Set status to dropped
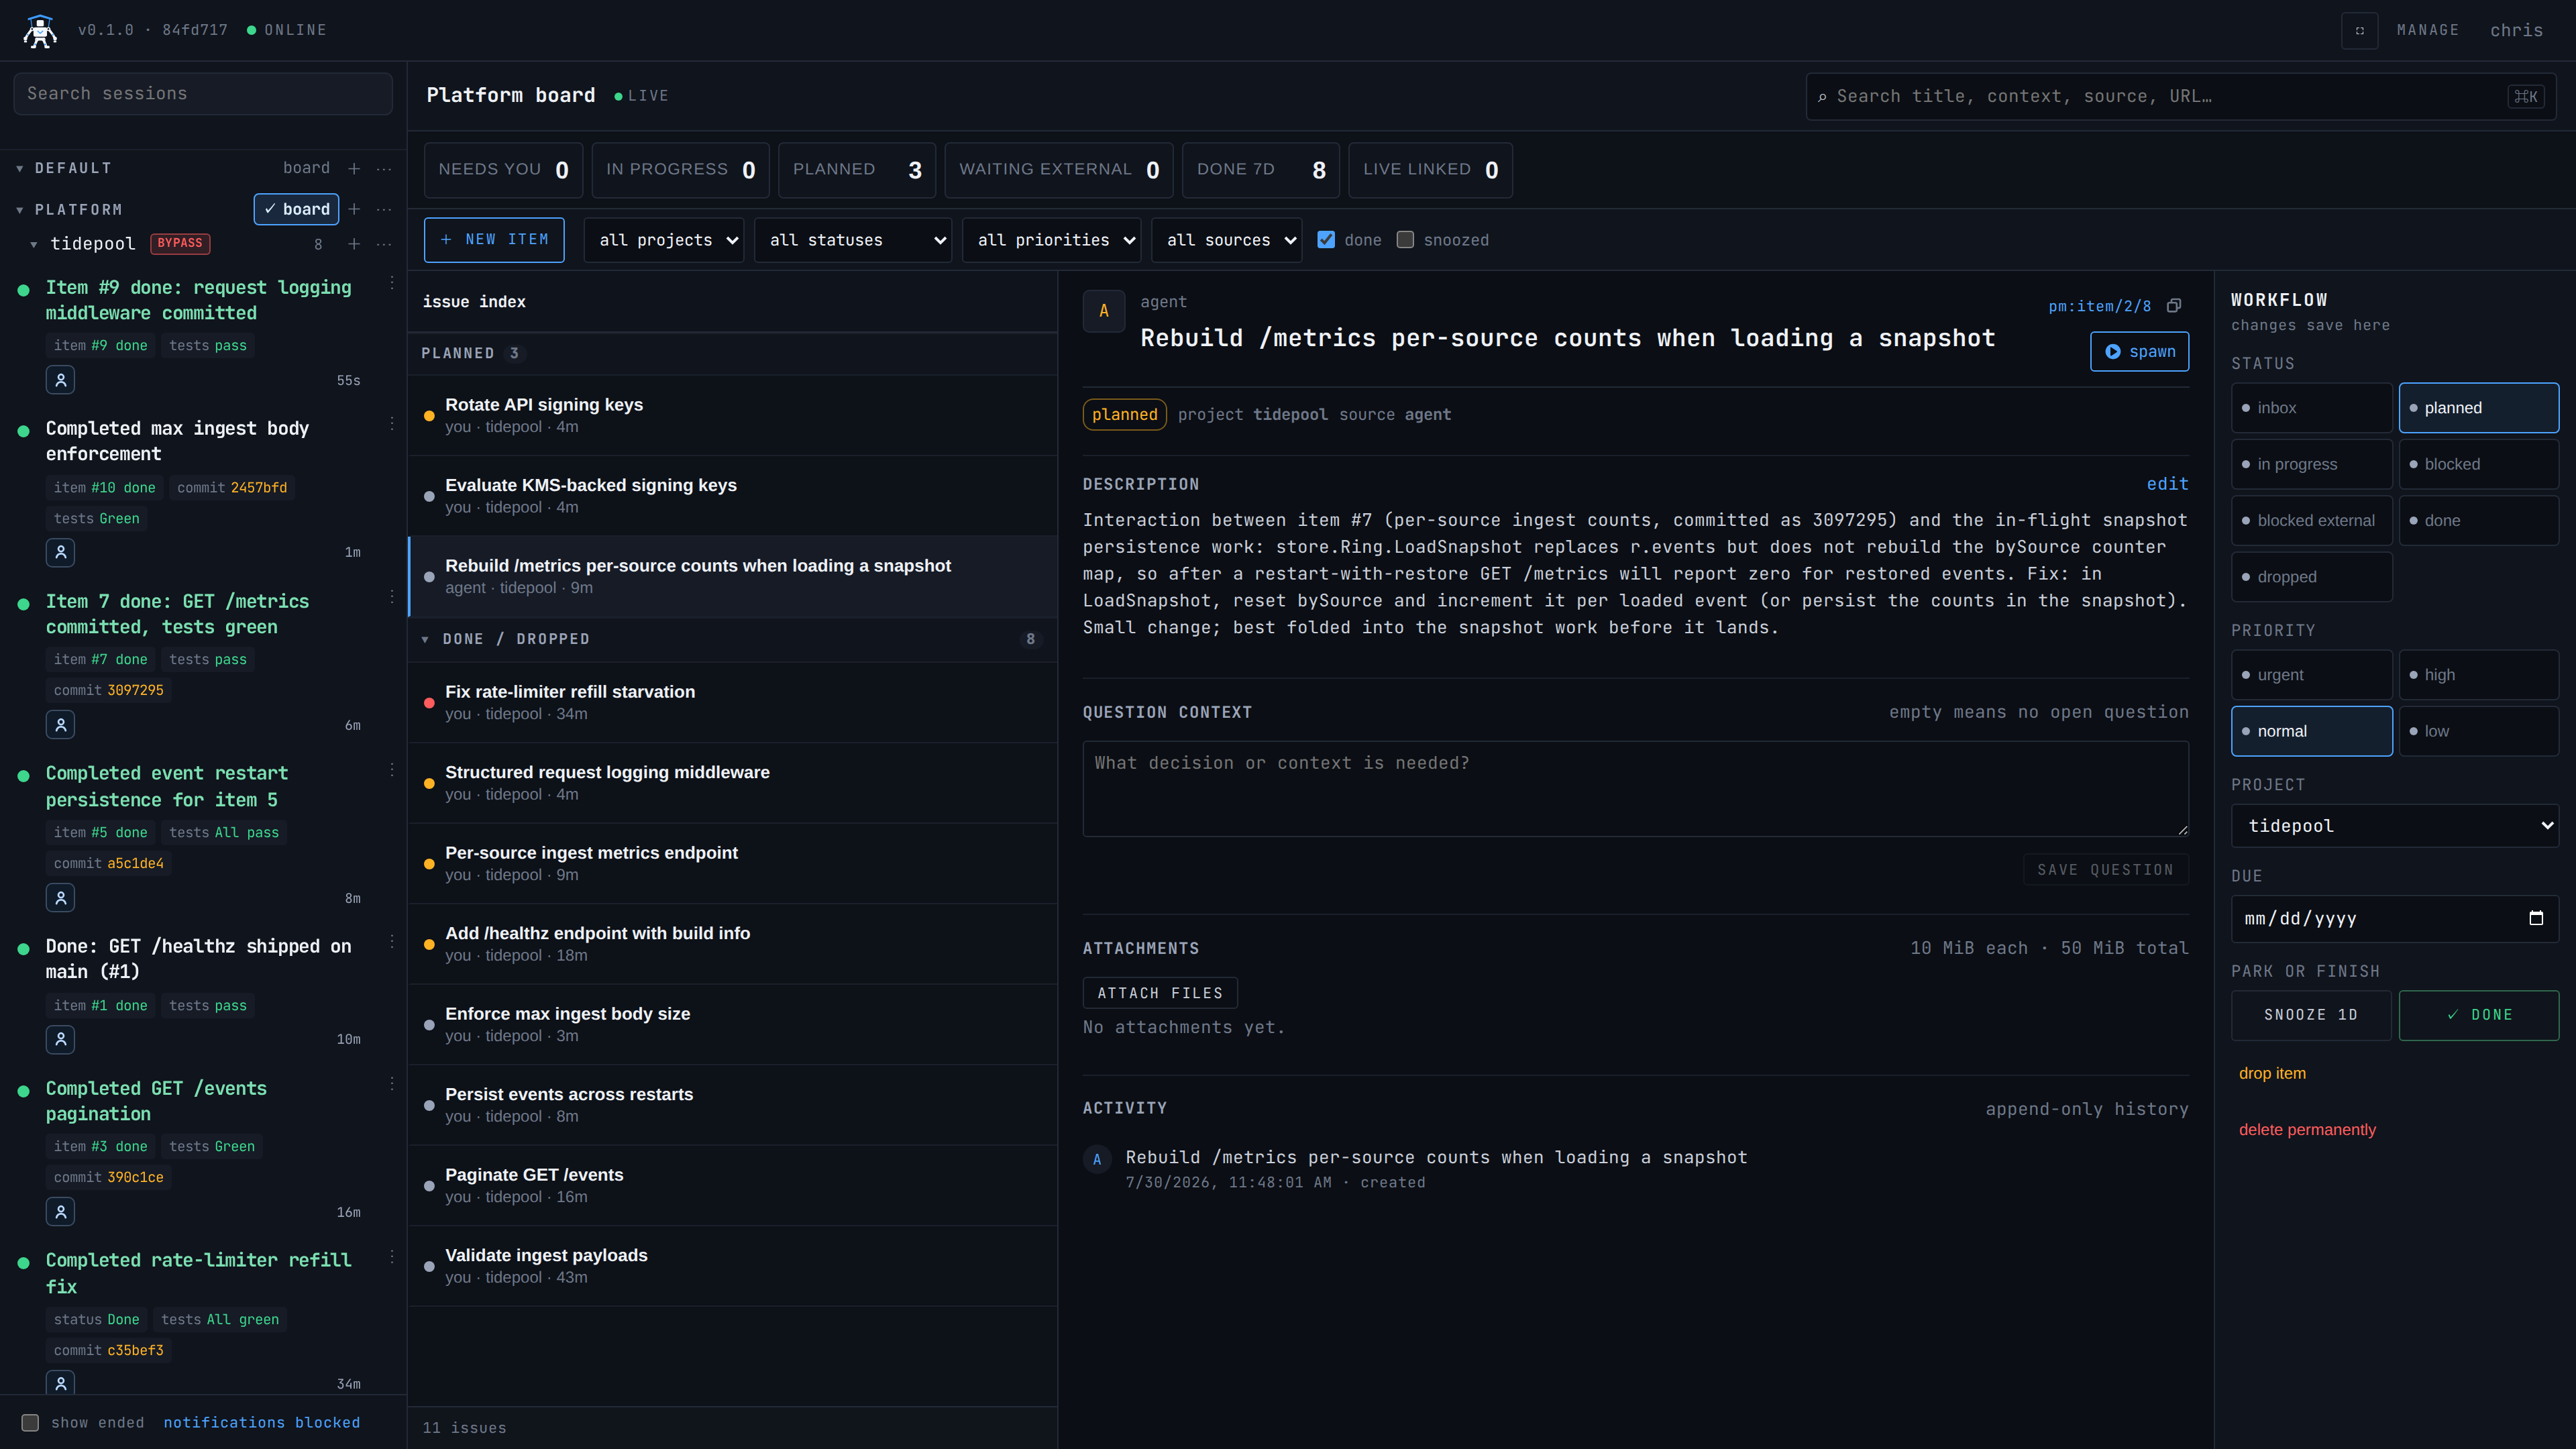The width and height of the screenshot is (2576, 1449). 2311,577
